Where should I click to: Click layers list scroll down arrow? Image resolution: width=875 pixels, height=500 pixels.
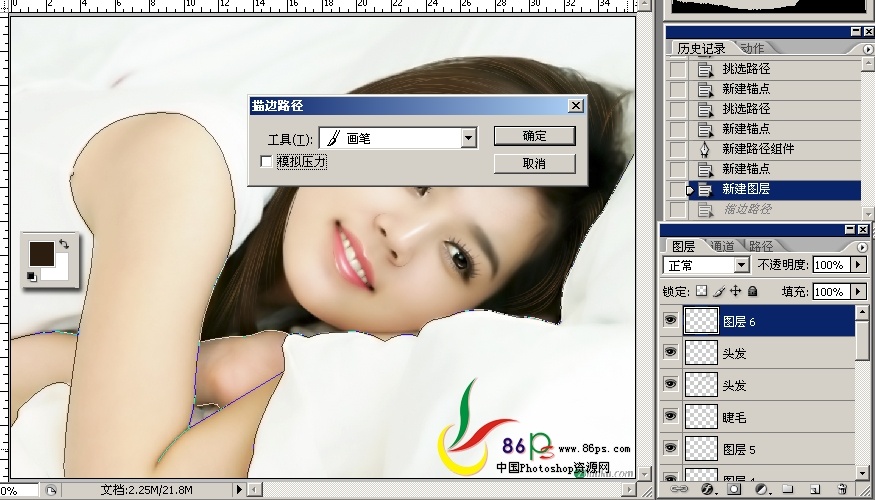tap(863, 473)
